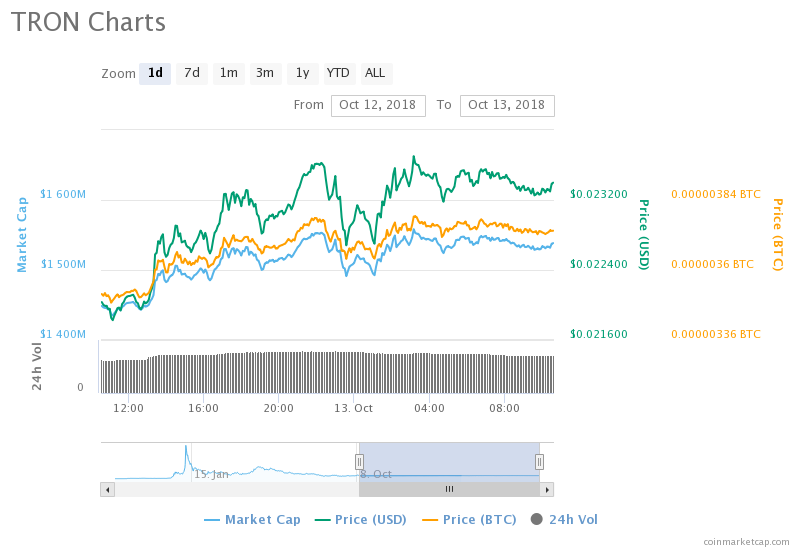
Task: Toggle Price (USD) series in legend
Action: pos(361,519)
